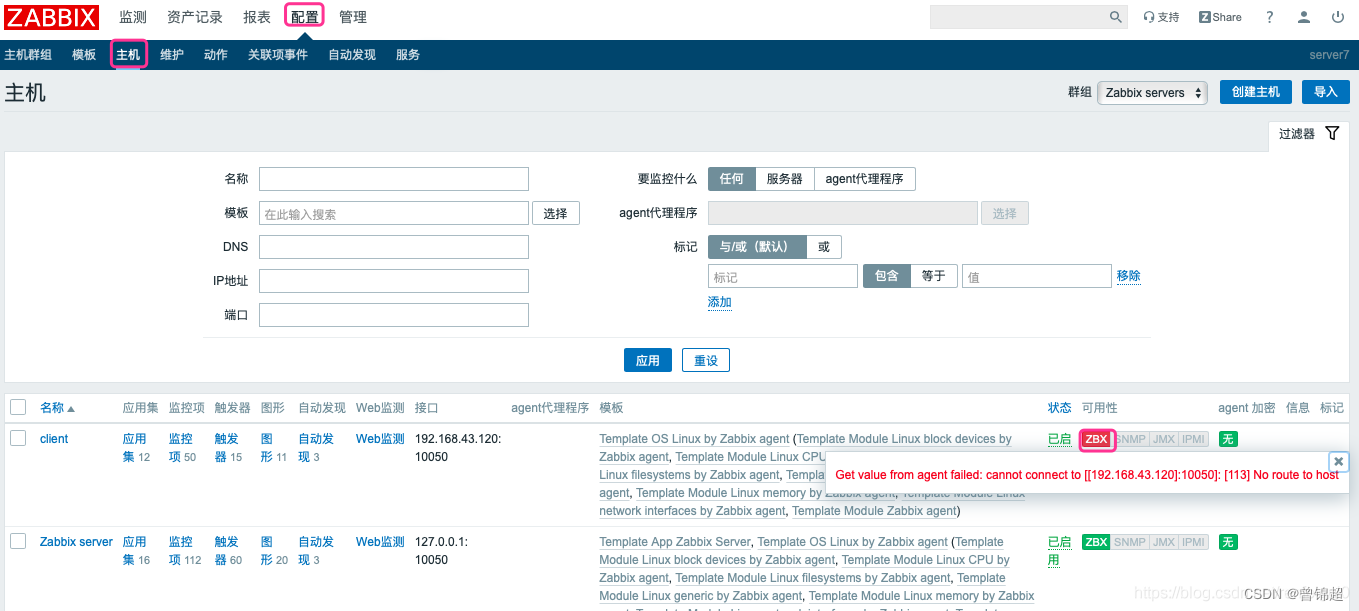The image size is (1359, 611).
Task: Open the client host link
Action: [x=54, y=439]
